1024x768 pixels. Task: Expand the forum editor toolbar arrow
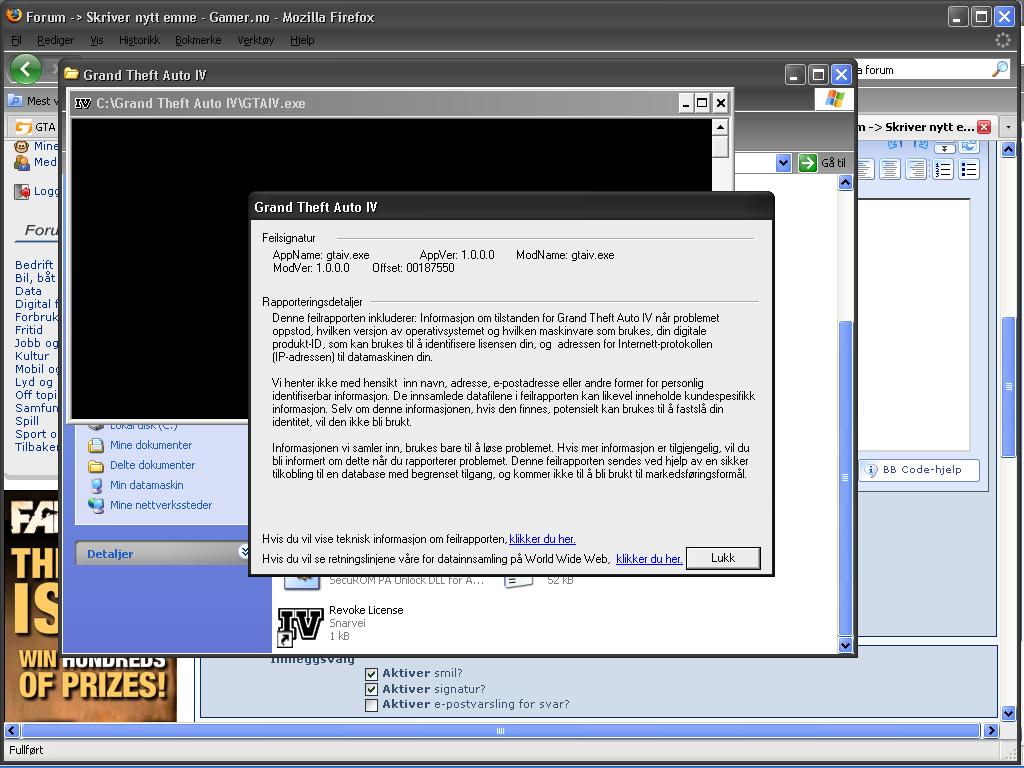[x=944, y=148]
